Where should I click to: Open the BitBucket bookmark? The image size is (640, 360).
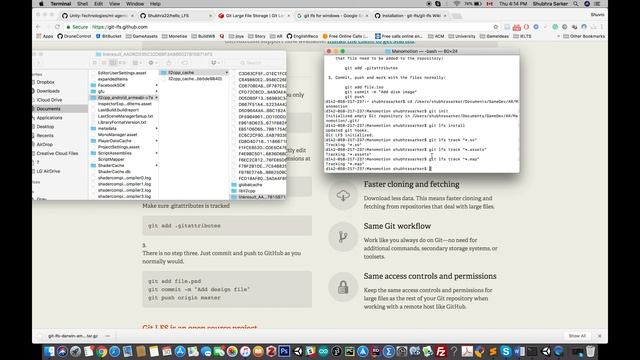[x=108, y=36]
